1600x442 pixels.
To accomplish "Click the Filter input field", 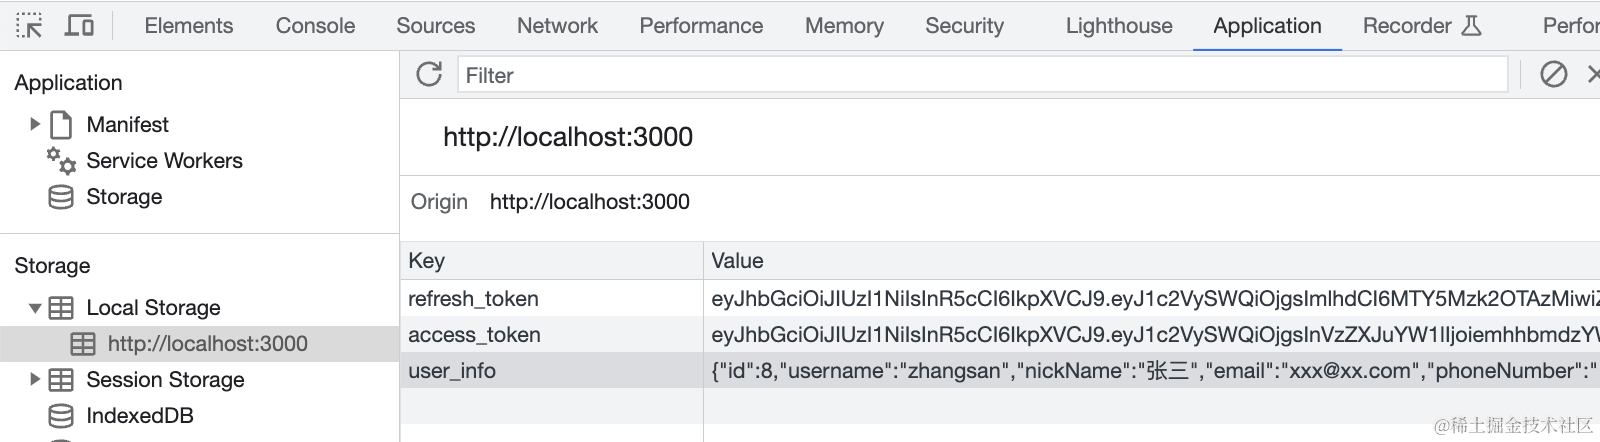I will click(x=982, y=75).
